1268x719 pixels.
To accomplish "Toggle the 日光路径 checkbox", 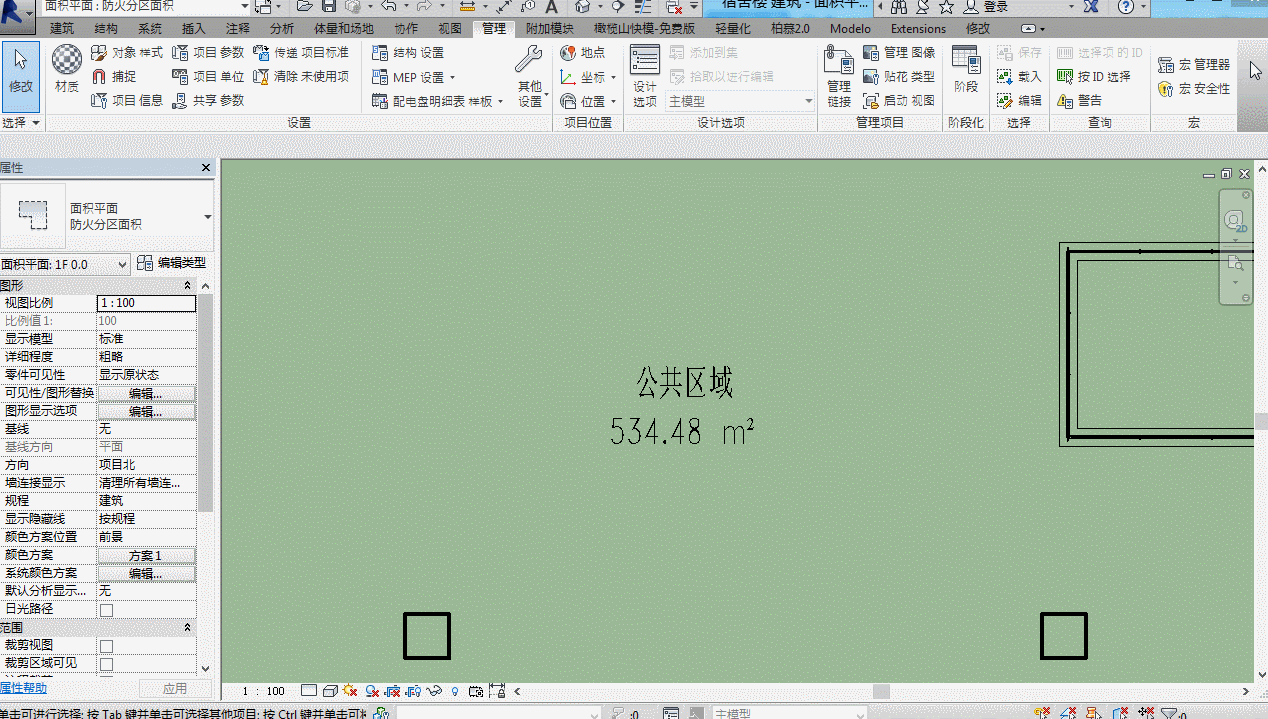I will click(x=106, y=610).
